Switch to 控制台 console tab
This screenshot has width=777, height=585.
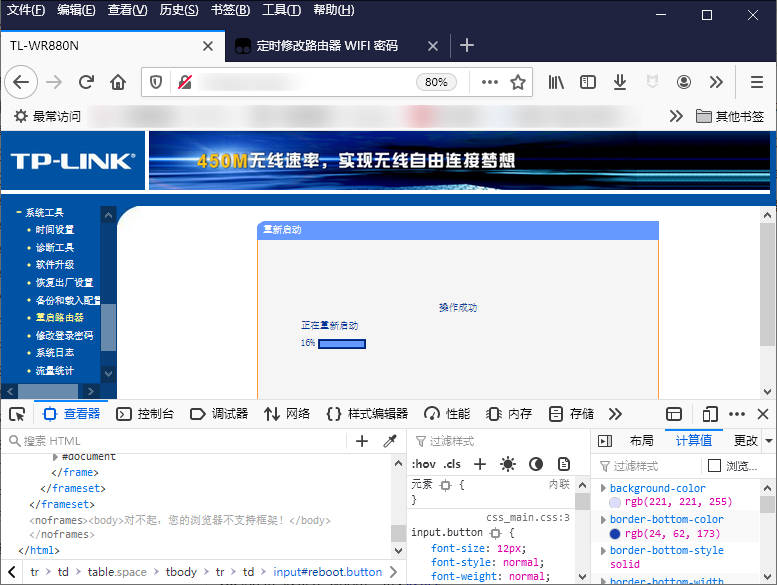pyautogui.click(x=145, y=414)
